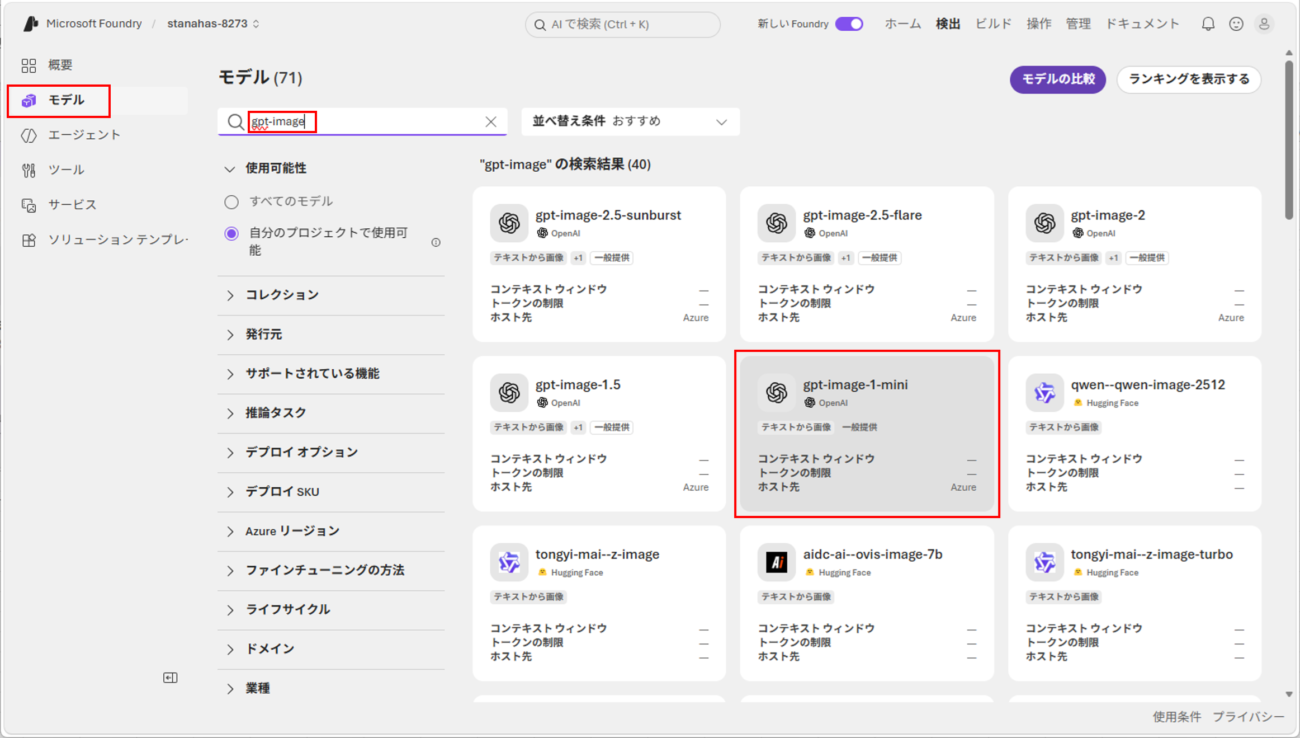
Task: Click the モデルの比較 button
Action: point(1058,80)
